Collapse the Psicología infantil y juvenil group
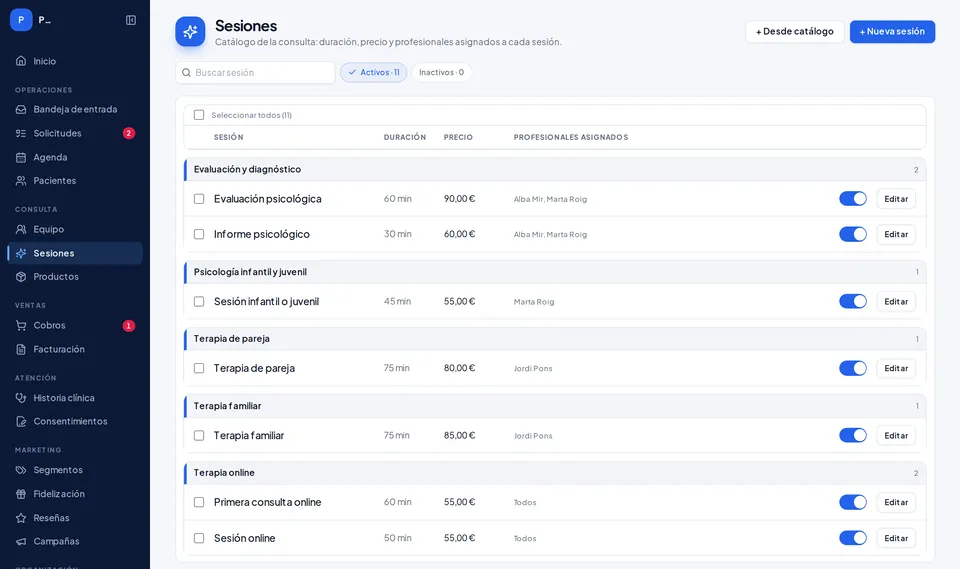960x569 pixels. (555, 272)
